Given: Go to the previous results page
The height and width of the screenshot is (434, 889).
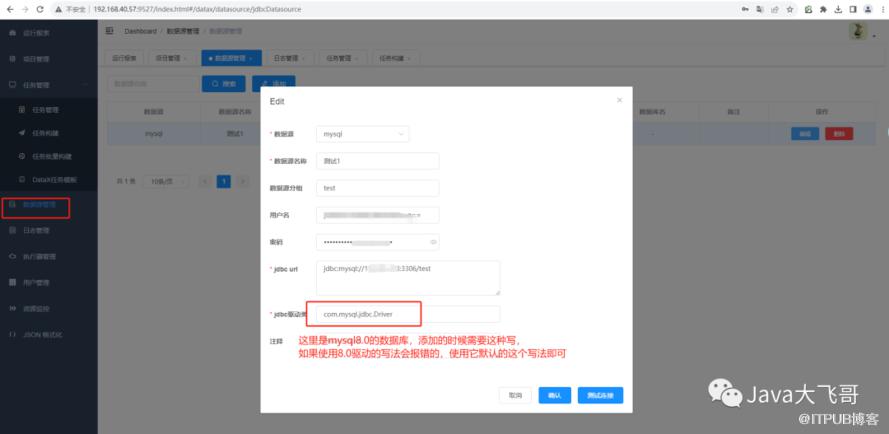Looking at the screenshot, I should [x=205, y=182].
